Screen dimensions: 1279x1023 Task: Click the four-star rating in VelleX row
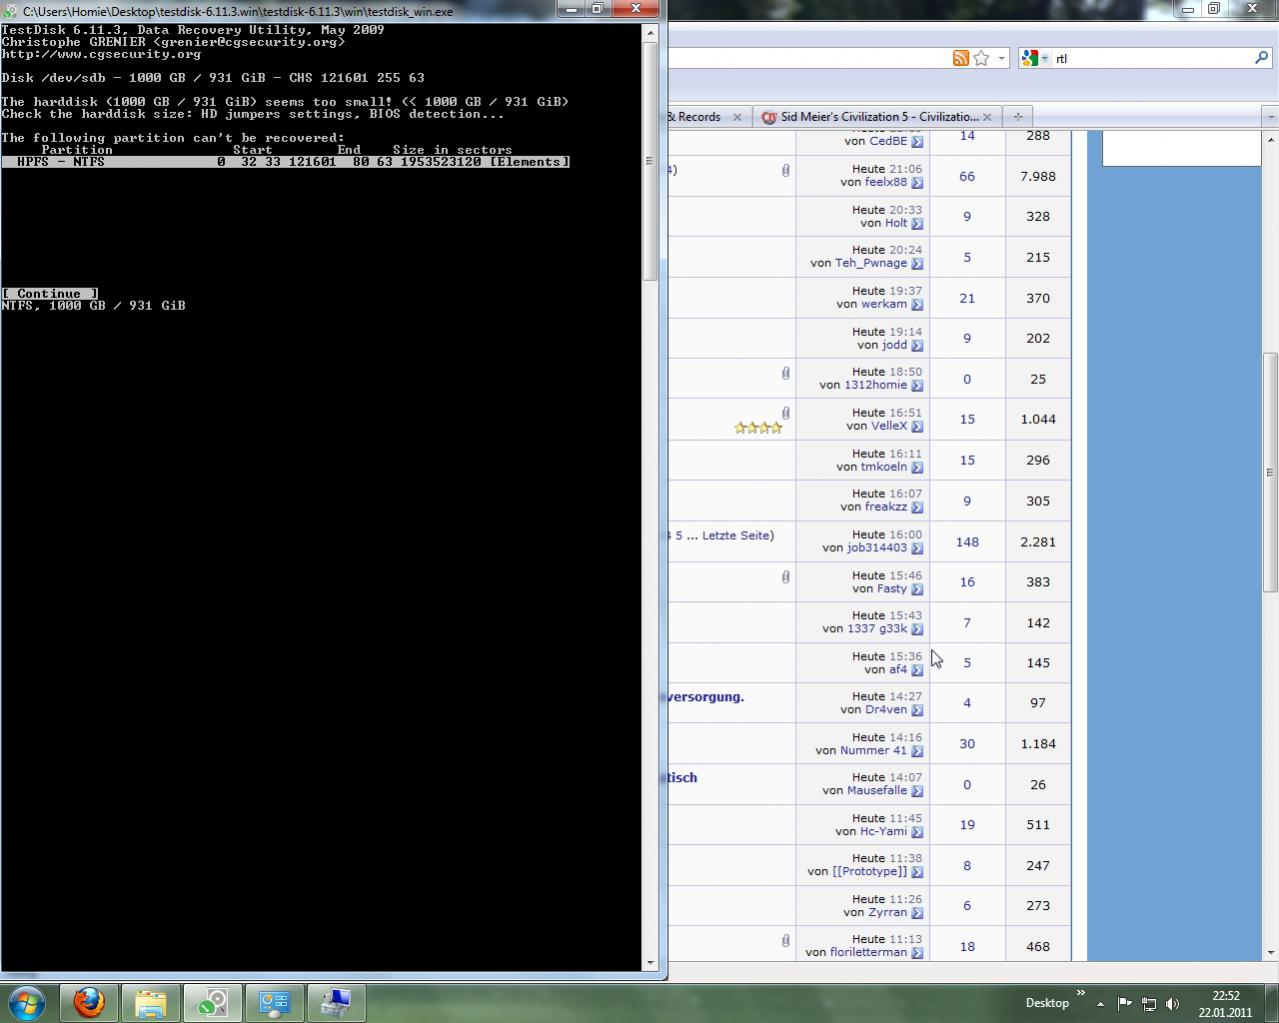tap(758, 428)
